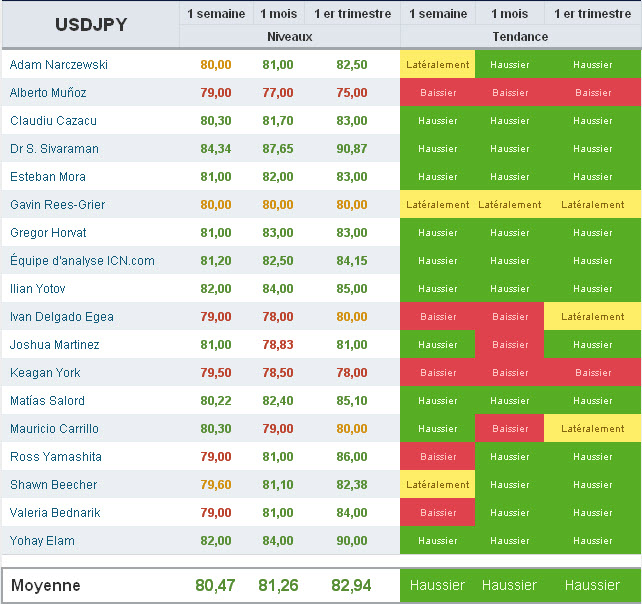Viewport: 642px width, 604px height.
Task: Click Dr S. Sivaraman's 84,34 value
Action: tap(216, 149)
